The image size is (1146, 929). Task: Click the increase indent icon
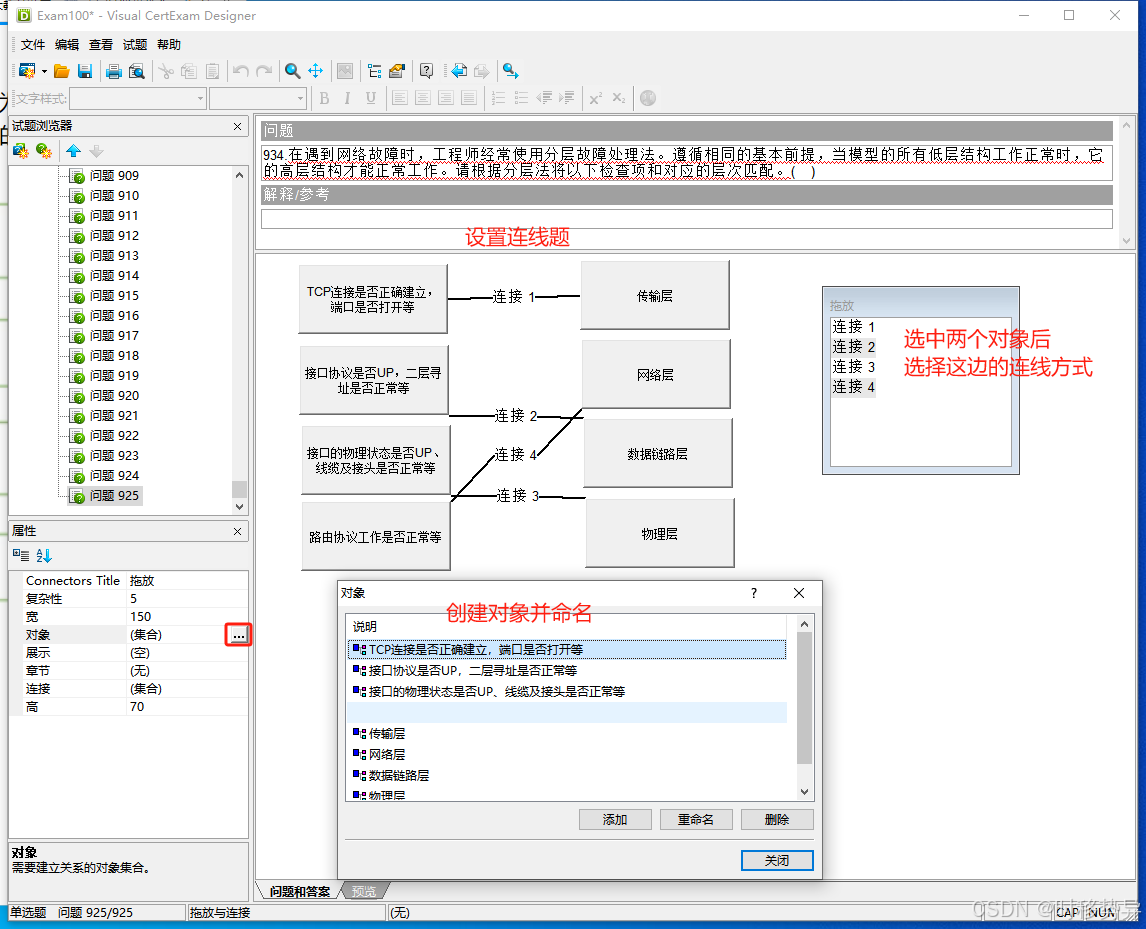(567, 98)
